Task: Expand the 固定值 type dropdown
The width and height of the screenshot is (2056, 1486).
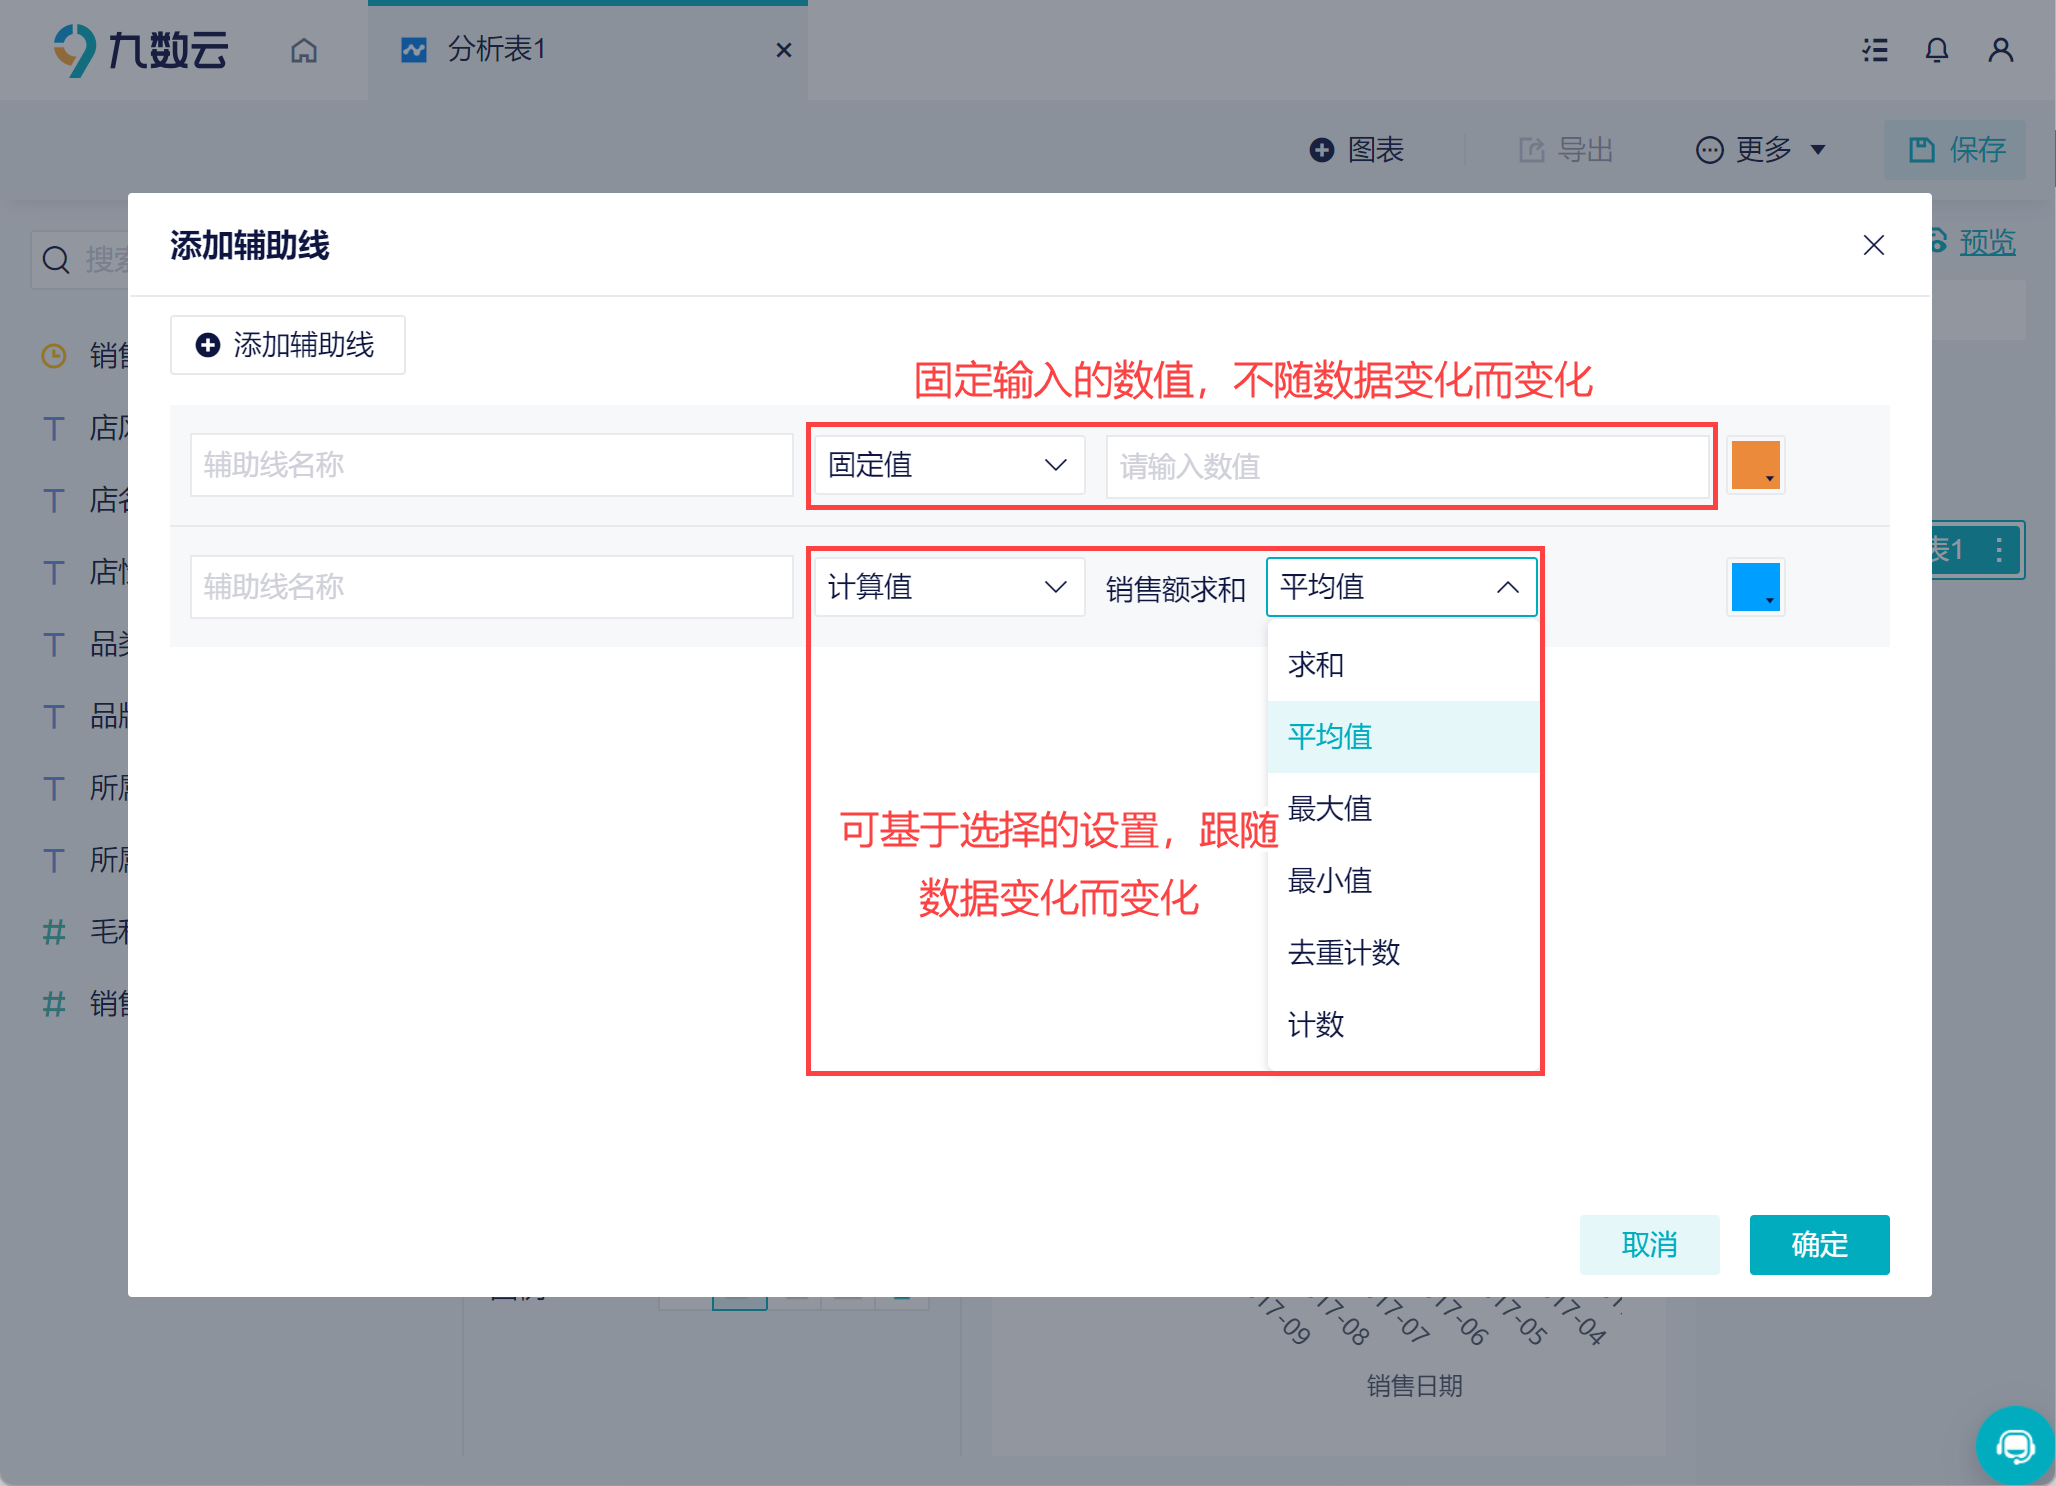Action: [948, 465]
